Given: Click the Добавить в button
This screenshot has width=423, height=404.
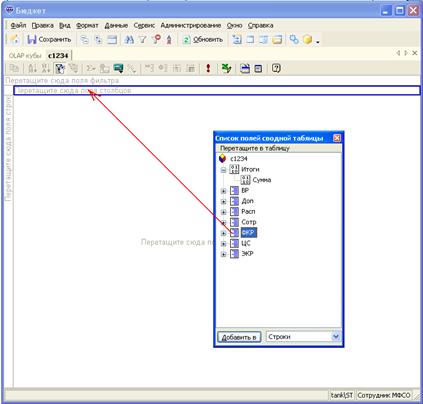Looking at the screenshot, I should click(239, 337).
